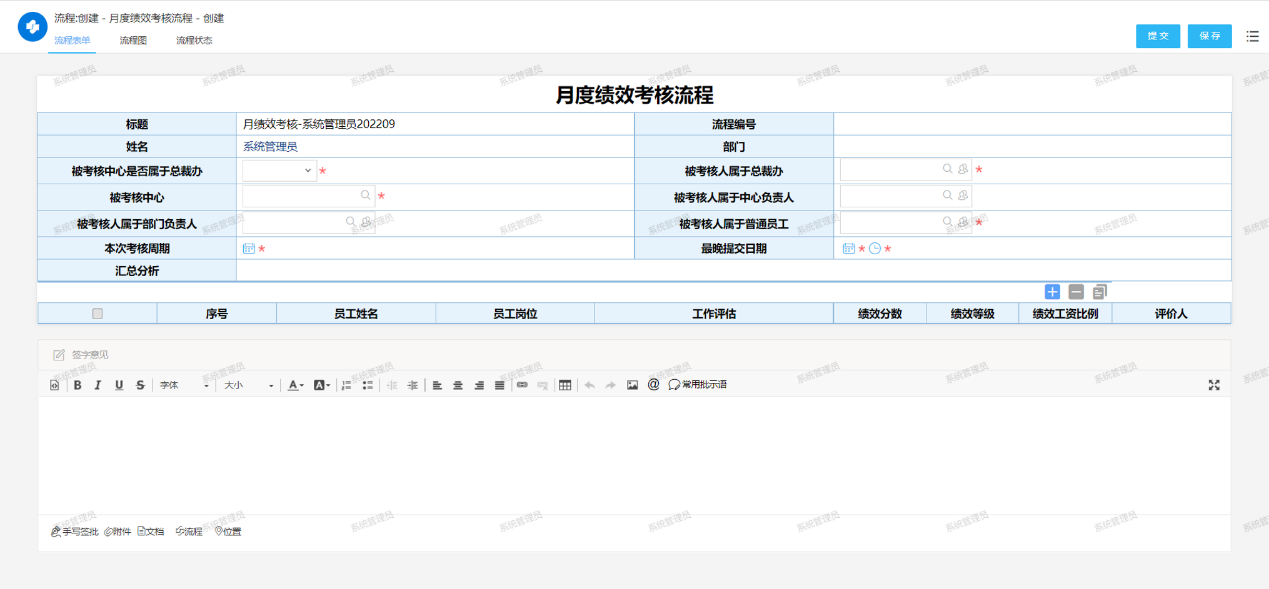Open the person picker for 被考核人属于中心负责人
Viewport: 1269px width, 589px height.
962,196
